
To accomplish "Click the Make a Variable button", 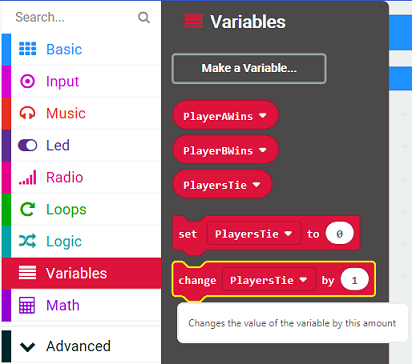I will click(249, 68).
